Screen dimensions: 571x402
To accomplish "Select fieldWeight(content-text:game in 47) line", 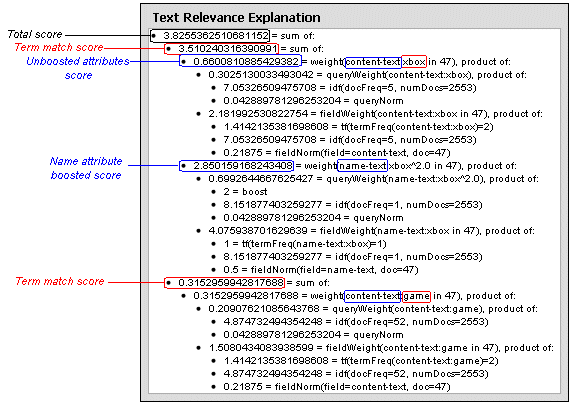I will (x=381, y=348).
